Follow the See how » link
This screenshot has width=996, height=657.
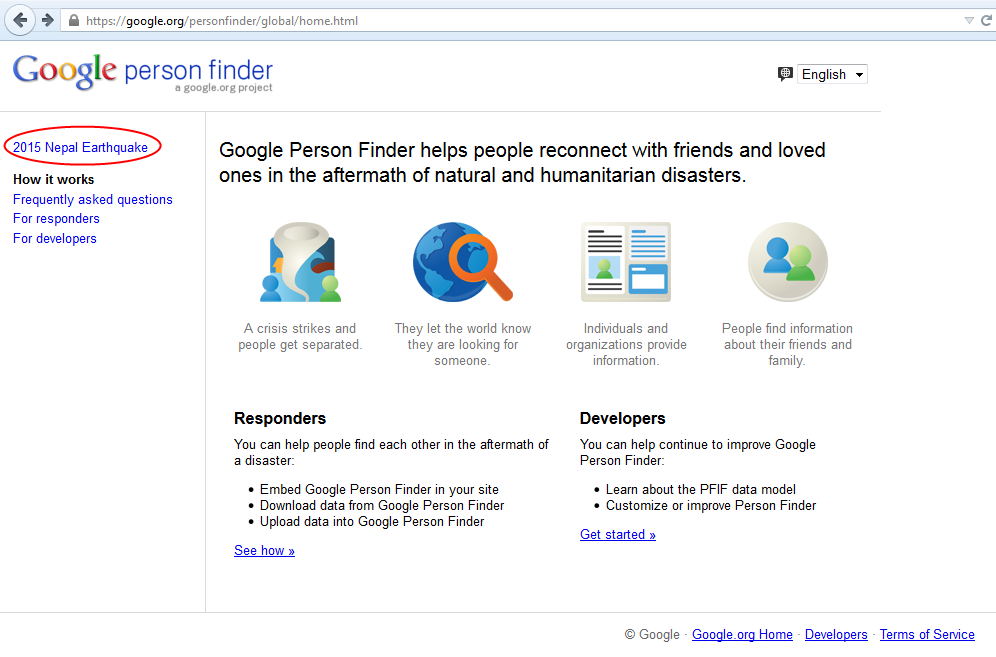pos(264,551)
